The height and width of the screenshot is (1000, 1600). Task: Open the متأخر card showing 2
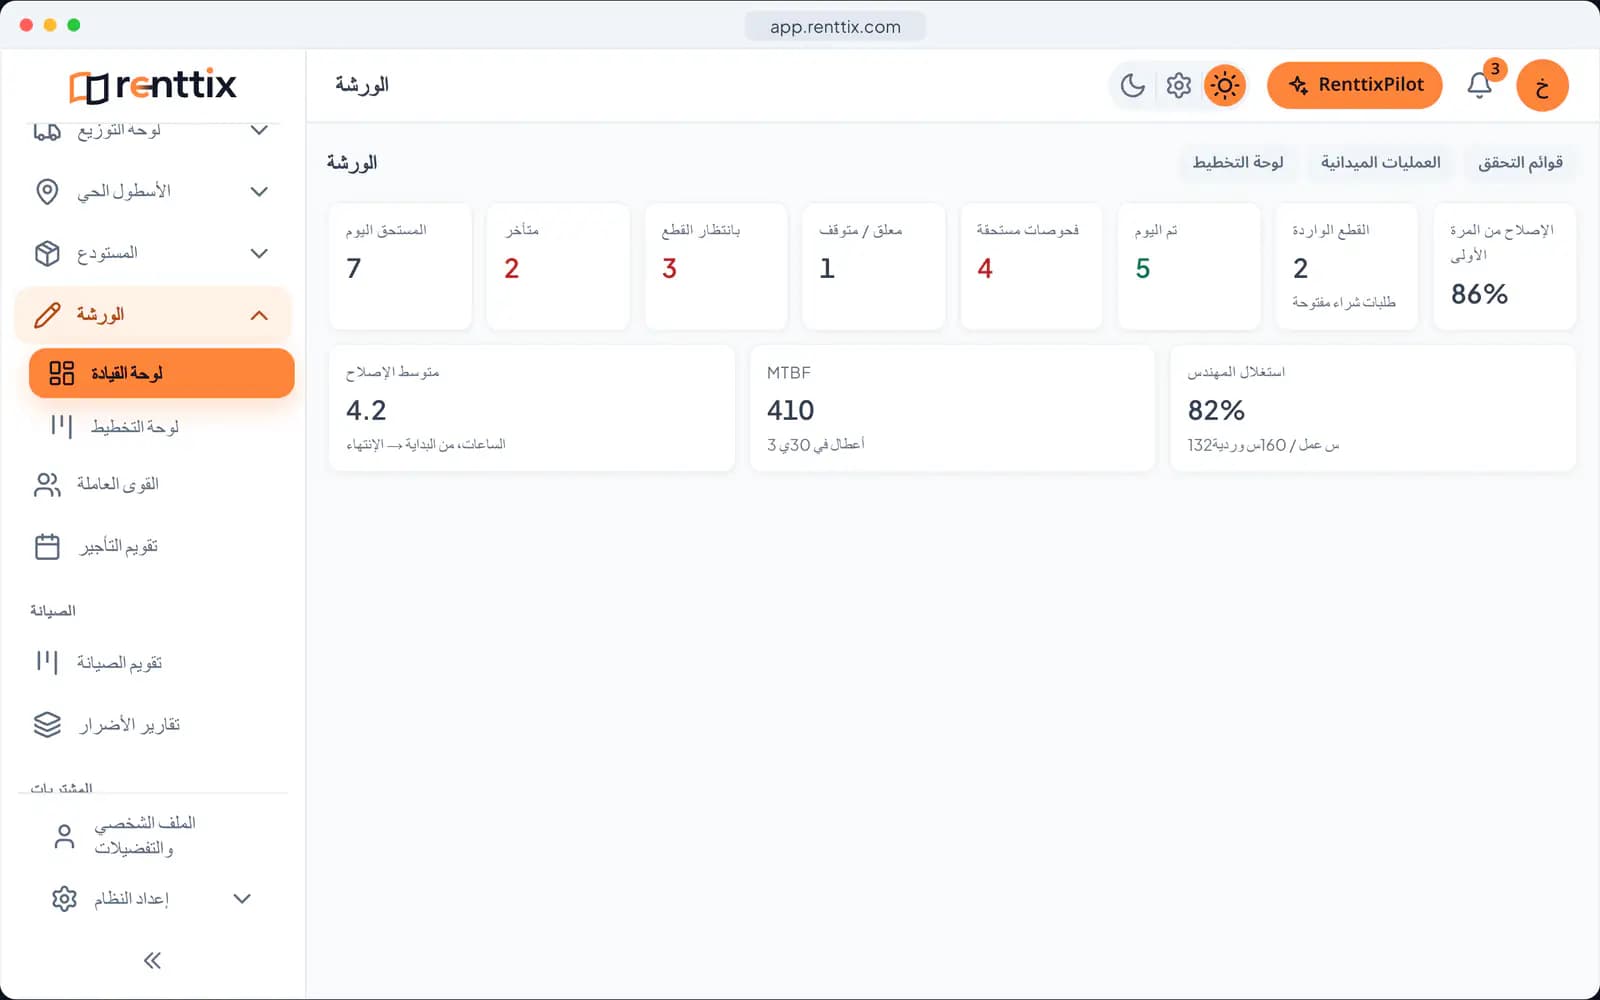[558, 266]
